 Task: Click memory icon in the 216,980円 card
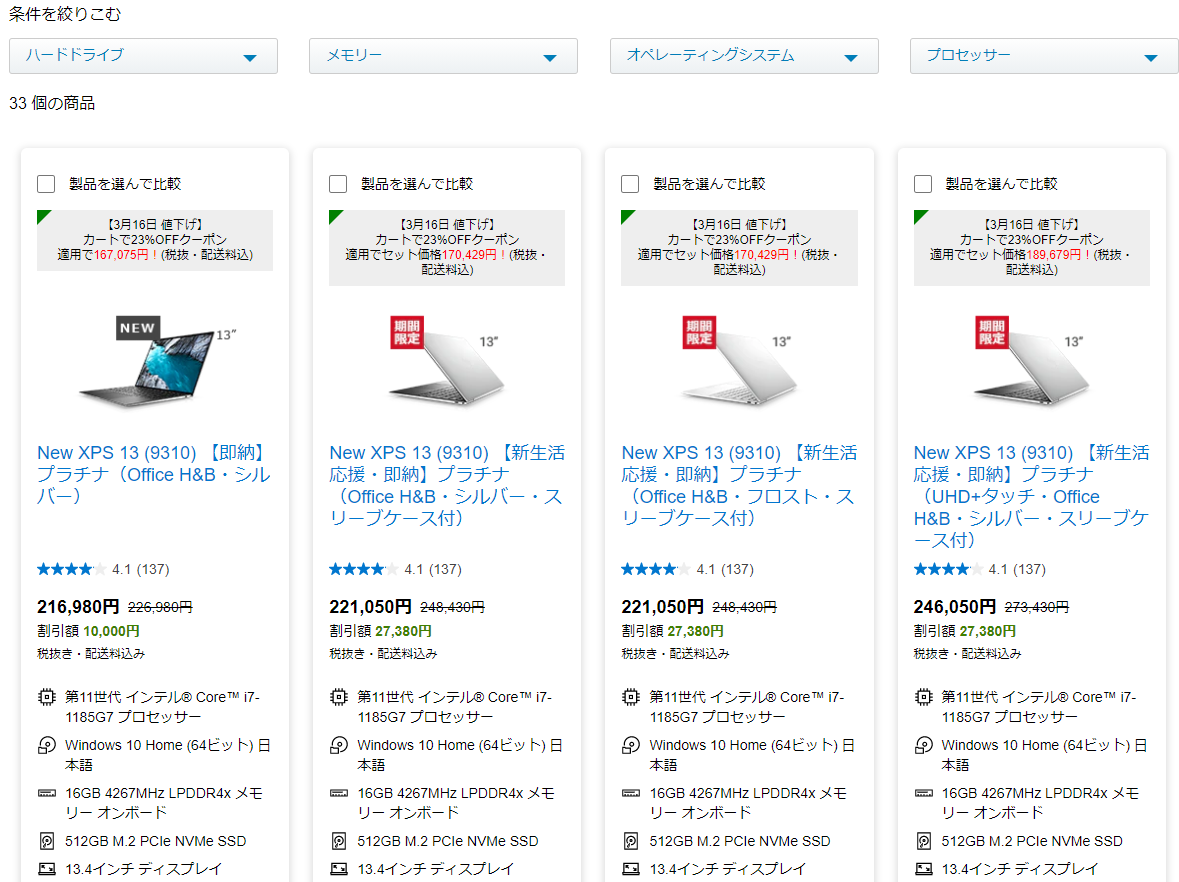(x=47, y=793)
